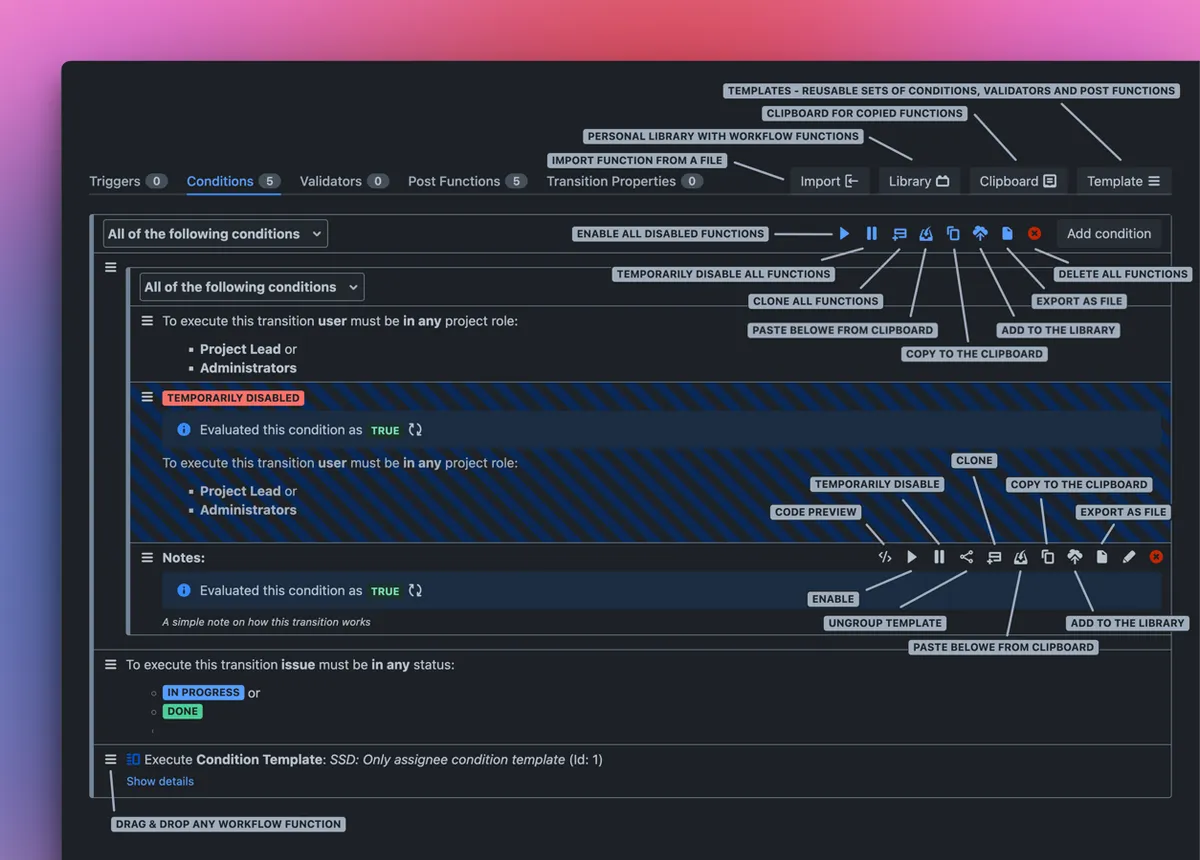Viewport: 1200px width, 860px height.
Task: Open the Validators tab
Action: [x=344, y=181]
